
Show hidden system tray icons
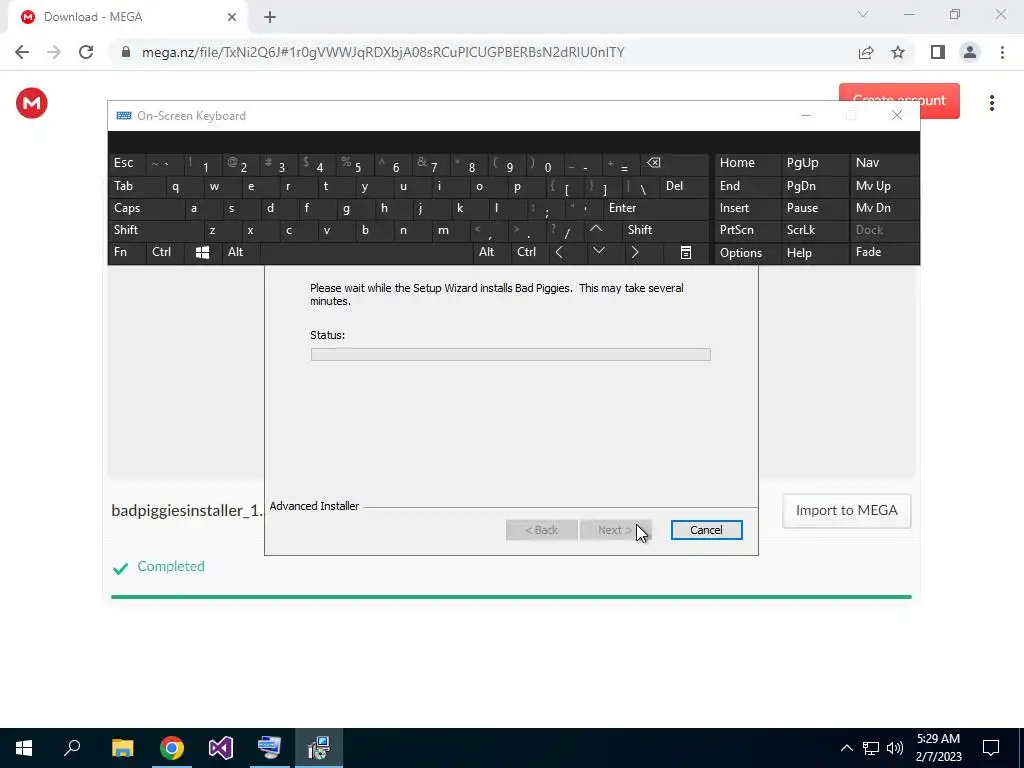pyautogui.click(x=846, y=748)
